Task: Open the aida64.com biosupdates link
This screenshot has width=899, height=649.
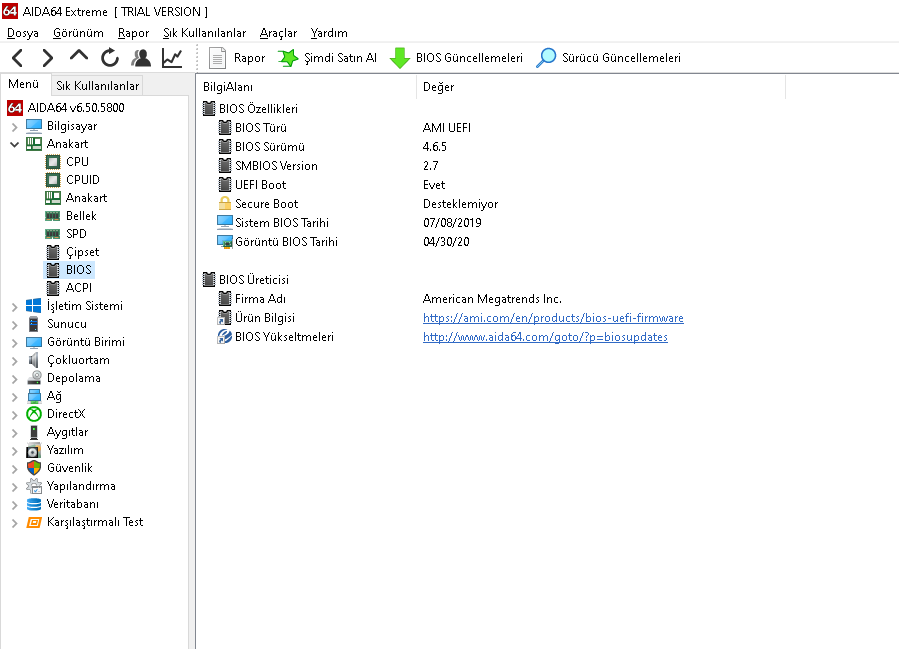Action: coord(545,337)
